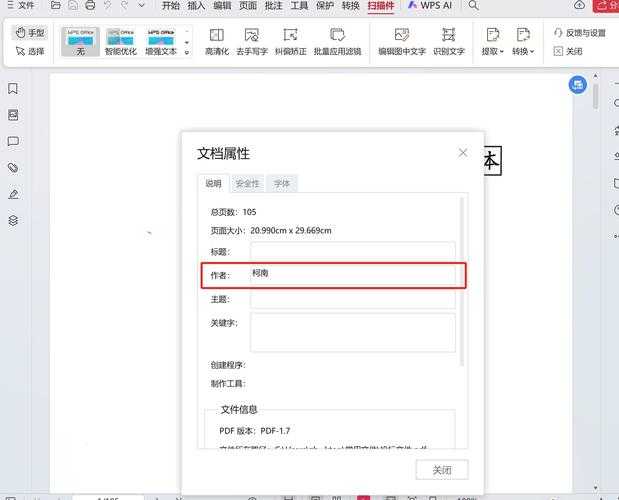Open the 转换 dropdown in the ribbon
This screenshot has height=500, width=619.
point(523,42)
